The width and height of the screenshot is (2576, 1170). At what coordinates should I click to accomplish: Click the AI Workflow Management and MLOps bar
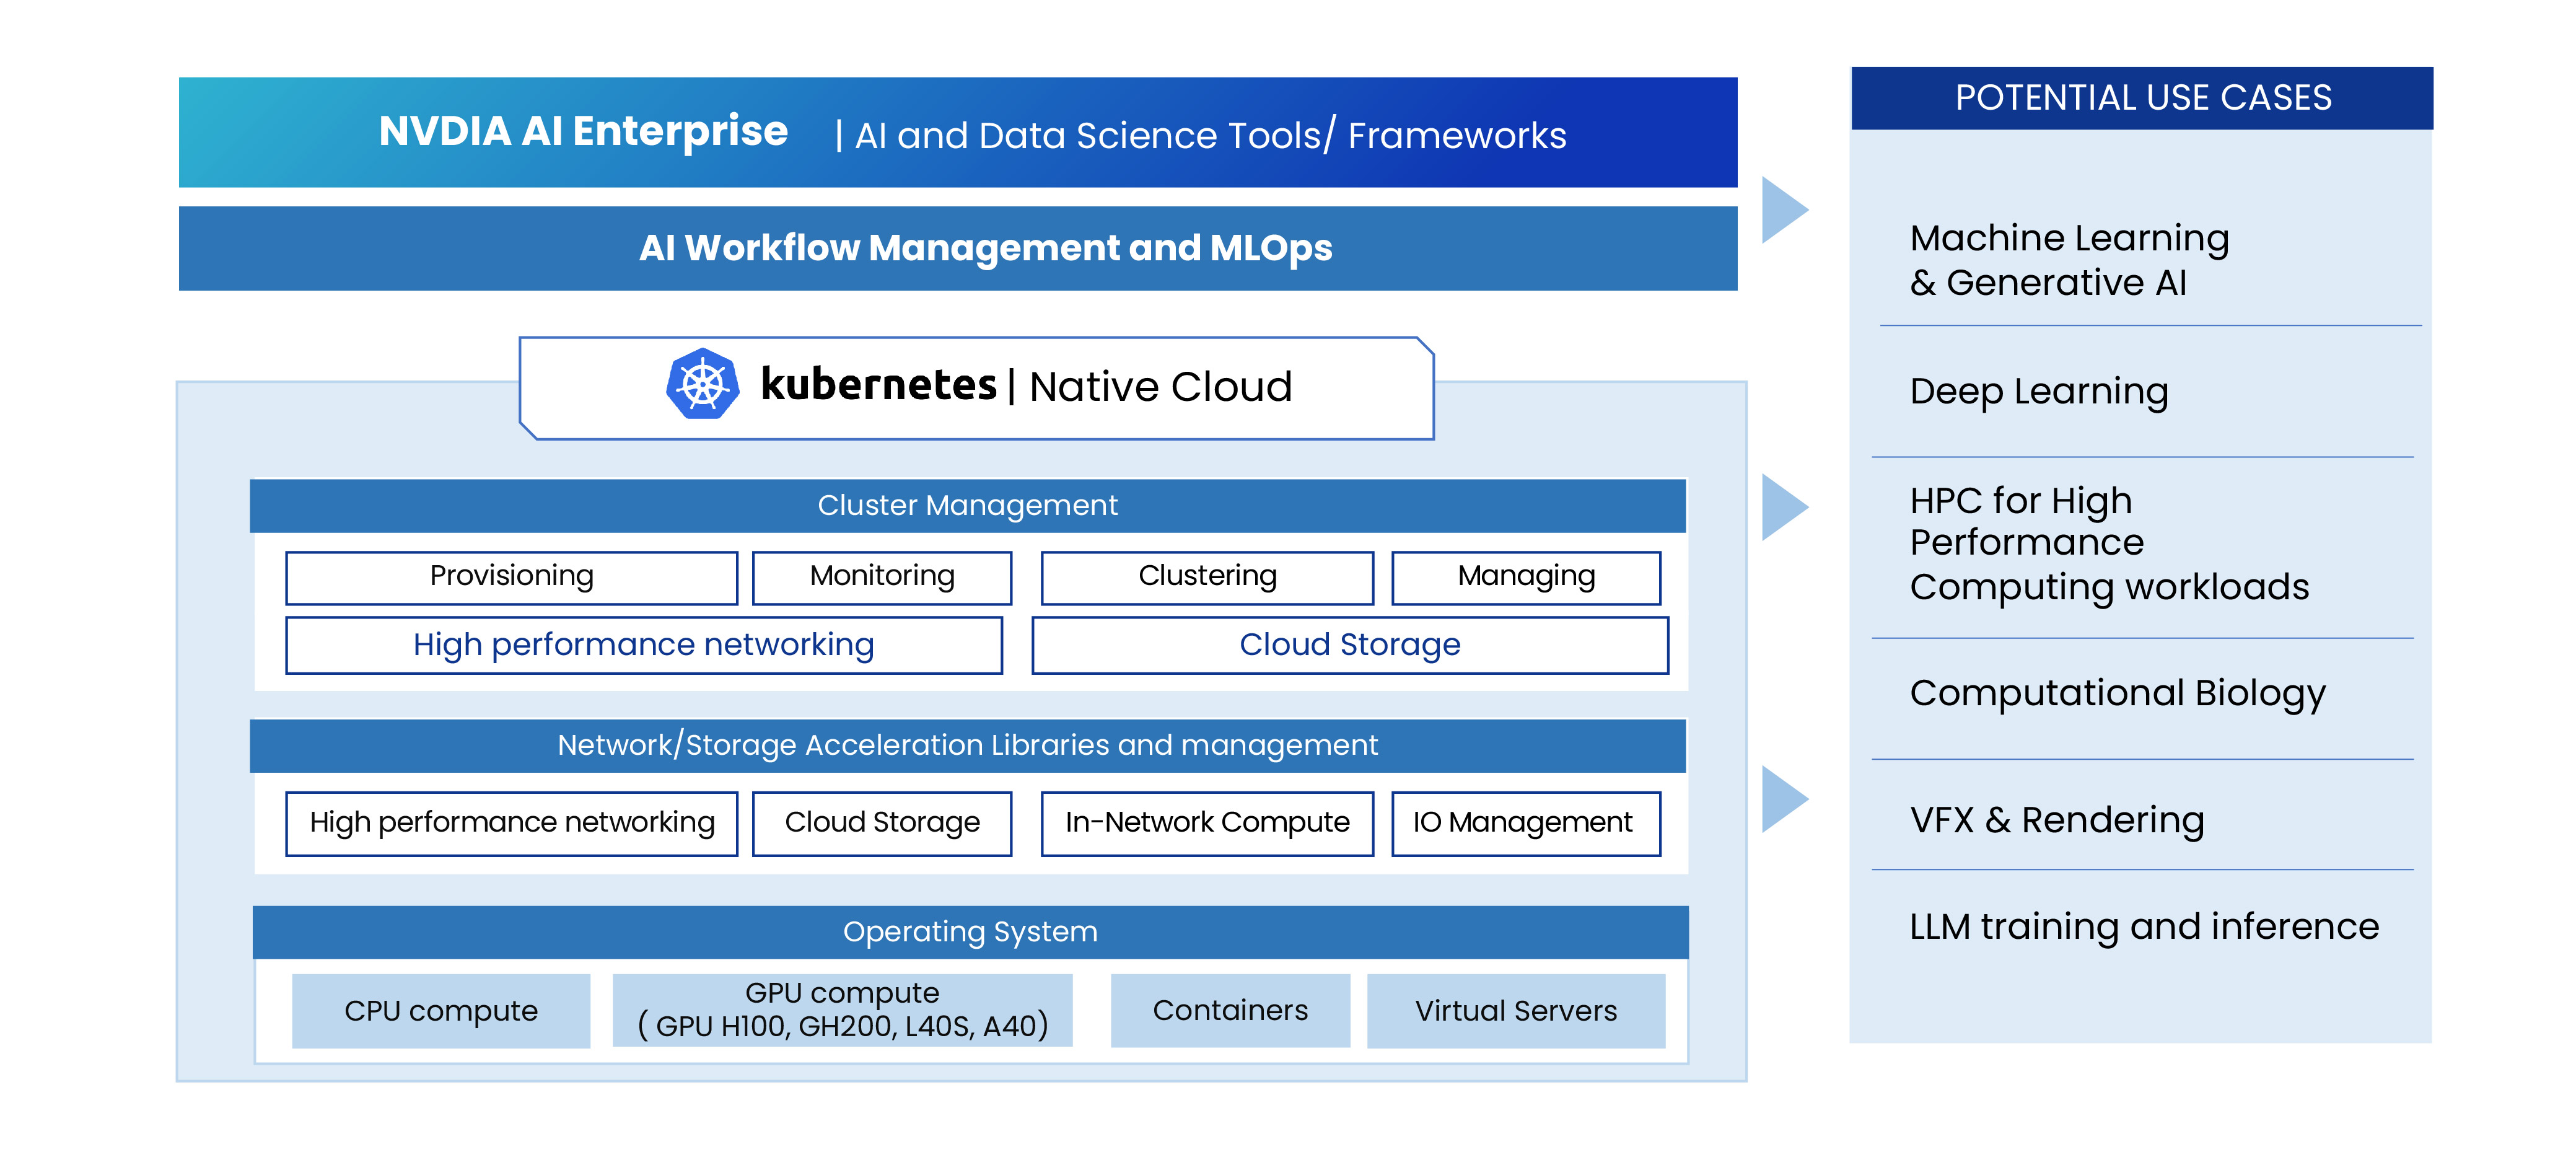click(x=957, y=248)
